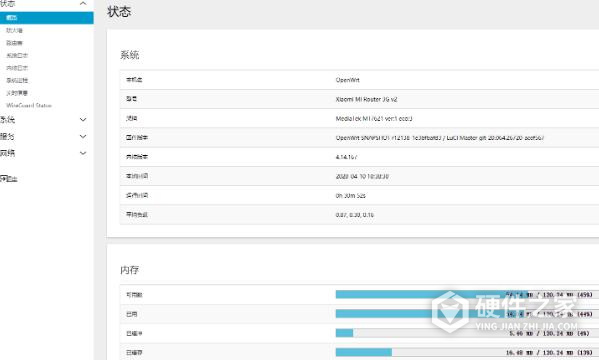Screen dimensions: 599x360
Task: Click the 已用 used memory progress bar
Action: [x=467, y=314]
